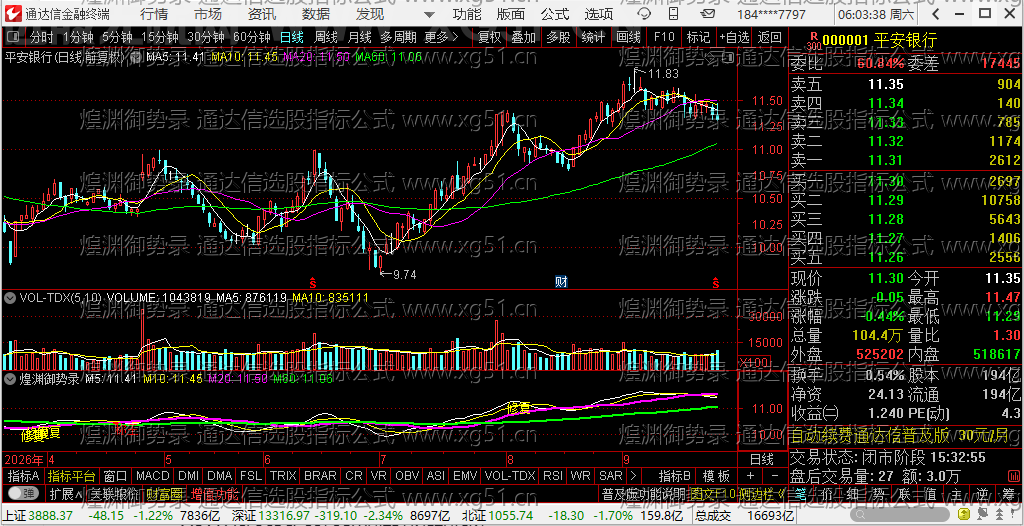Screen dimensions: 1024x526
Task: Expand the 更多> period options
Action: pos(441,37)
